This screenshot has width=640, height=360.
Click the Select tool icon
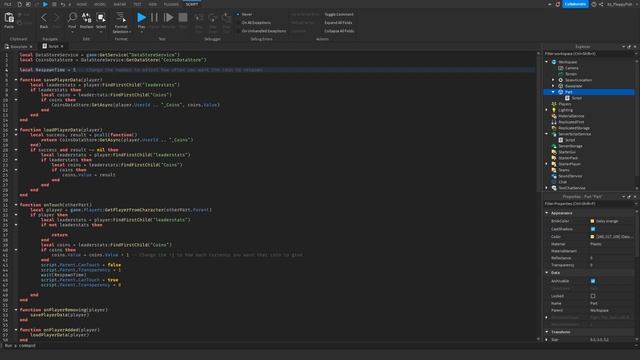point(101,17)
